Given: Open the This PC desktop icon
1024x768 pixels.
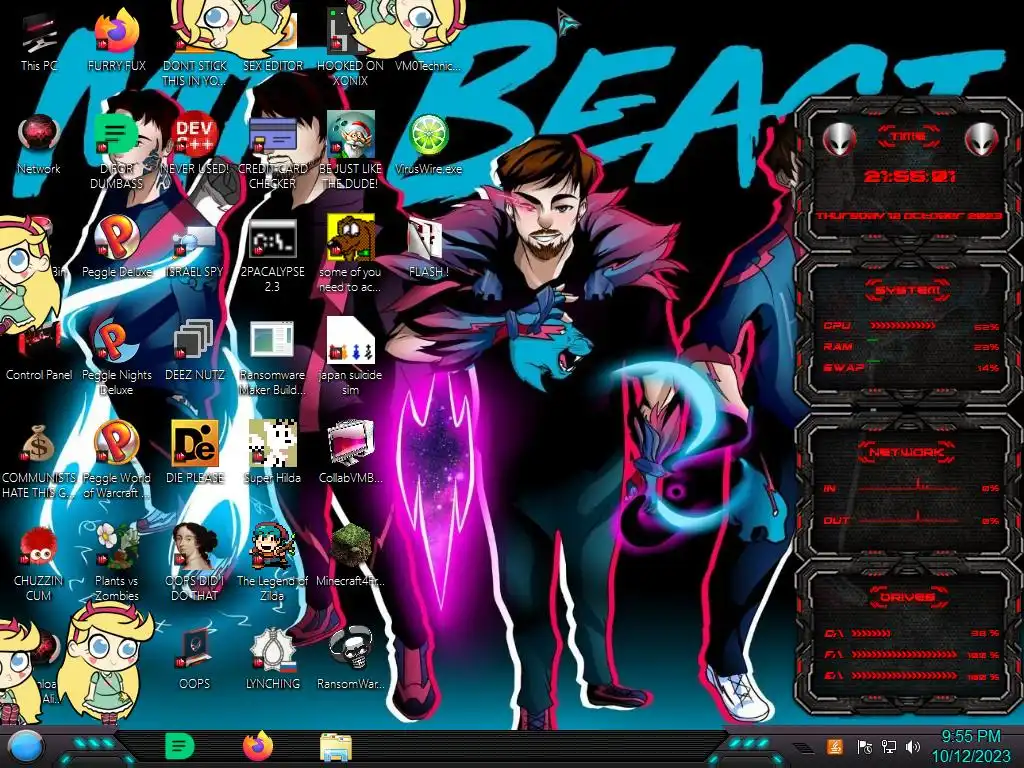Looking at the screenshot, I should point(39,42).
